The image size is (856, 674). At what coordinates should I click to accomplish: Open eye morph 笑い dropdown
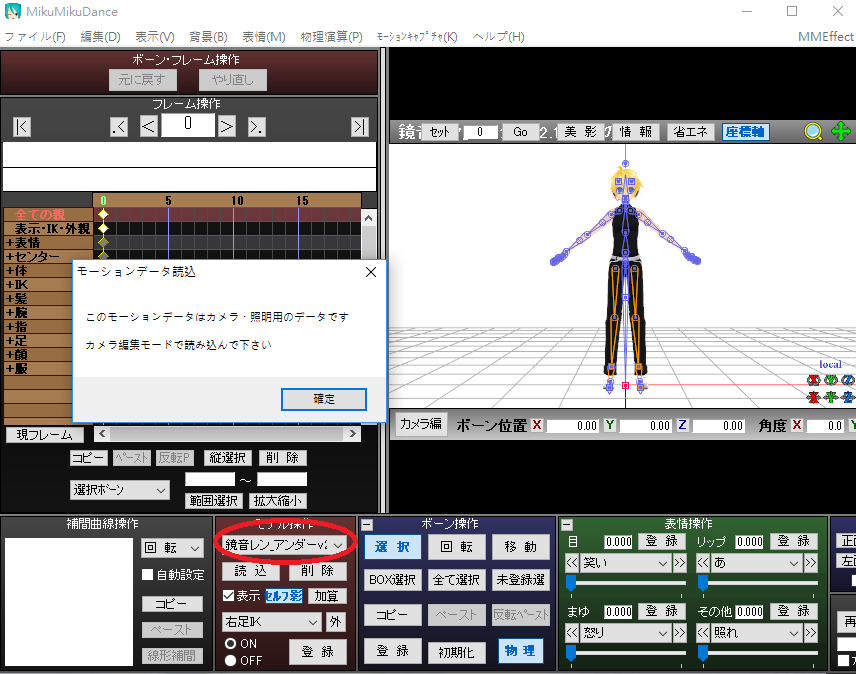625,563
